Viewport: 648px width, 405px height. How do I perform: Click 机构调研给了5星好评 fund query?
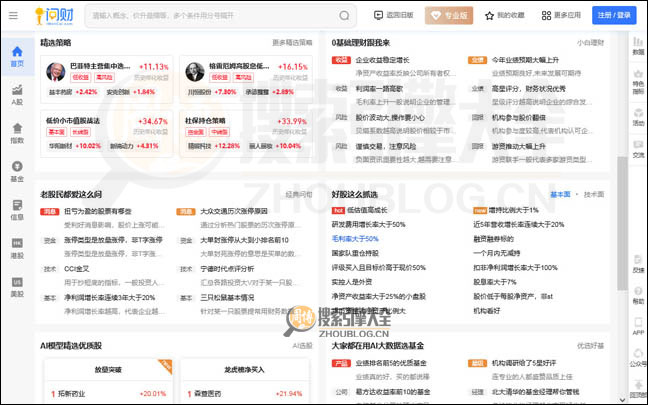(524, 363)
